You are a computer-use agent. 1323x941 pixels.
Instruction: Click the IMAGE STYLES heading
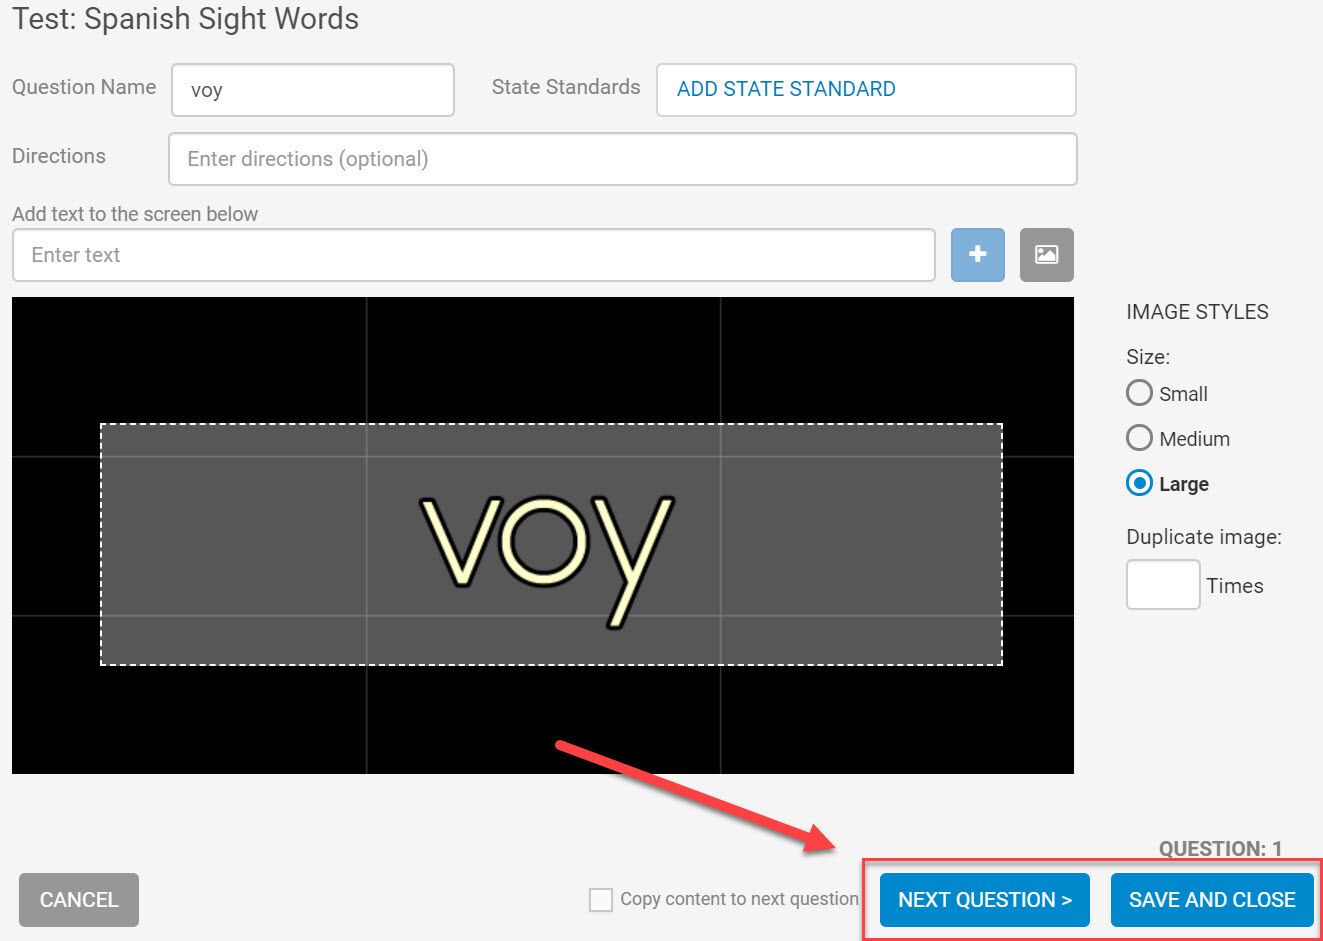click(x=1197, y=312)
